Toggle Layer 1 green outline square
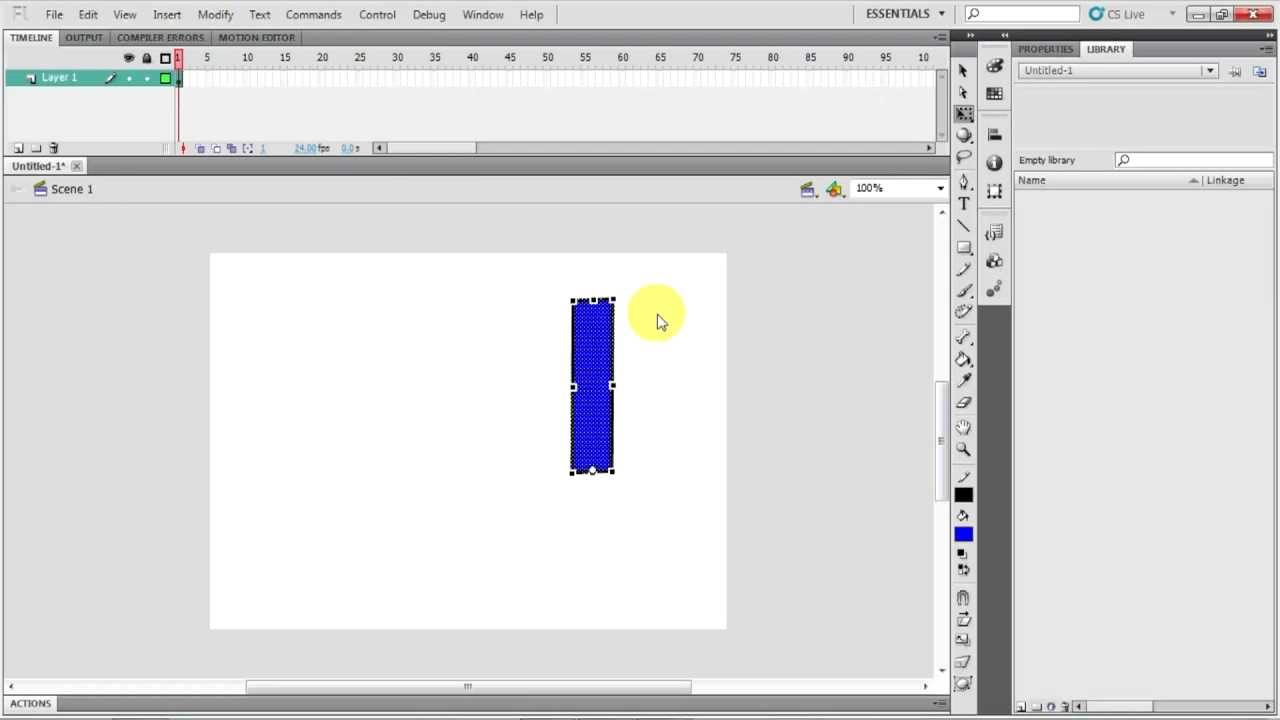 click(x=165, y=78)
